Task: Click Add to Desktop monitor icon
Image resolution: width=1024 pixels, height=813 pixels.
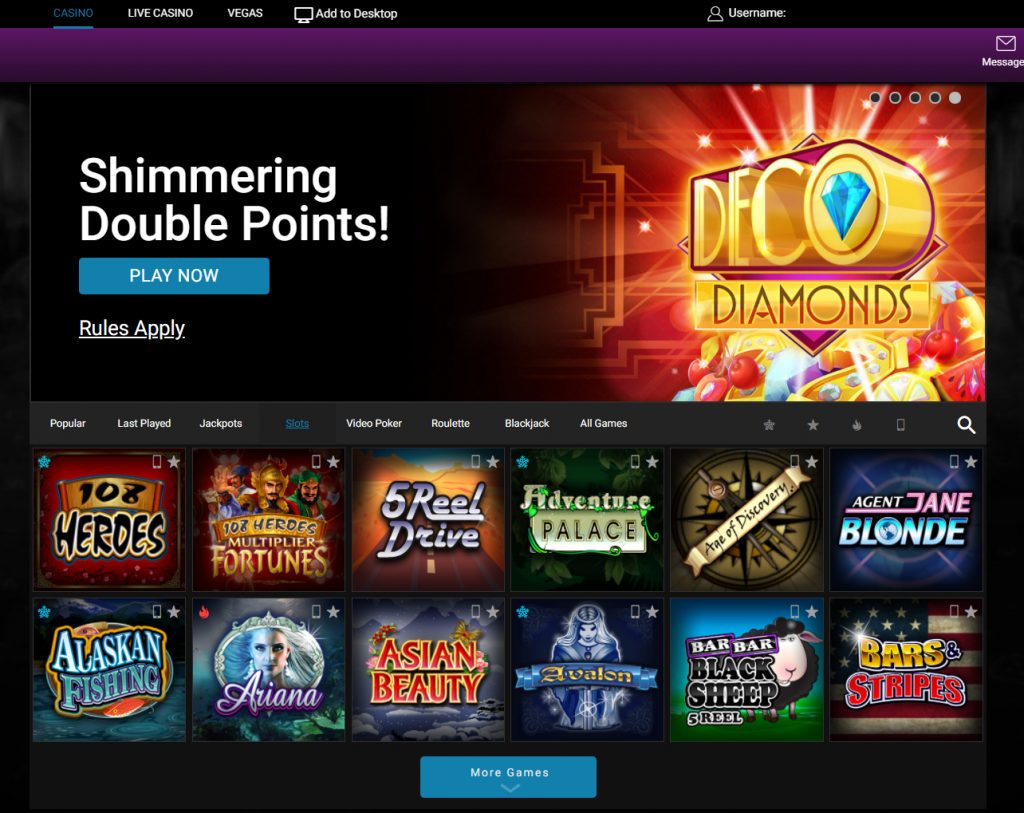Action: [x=303, y=14]
